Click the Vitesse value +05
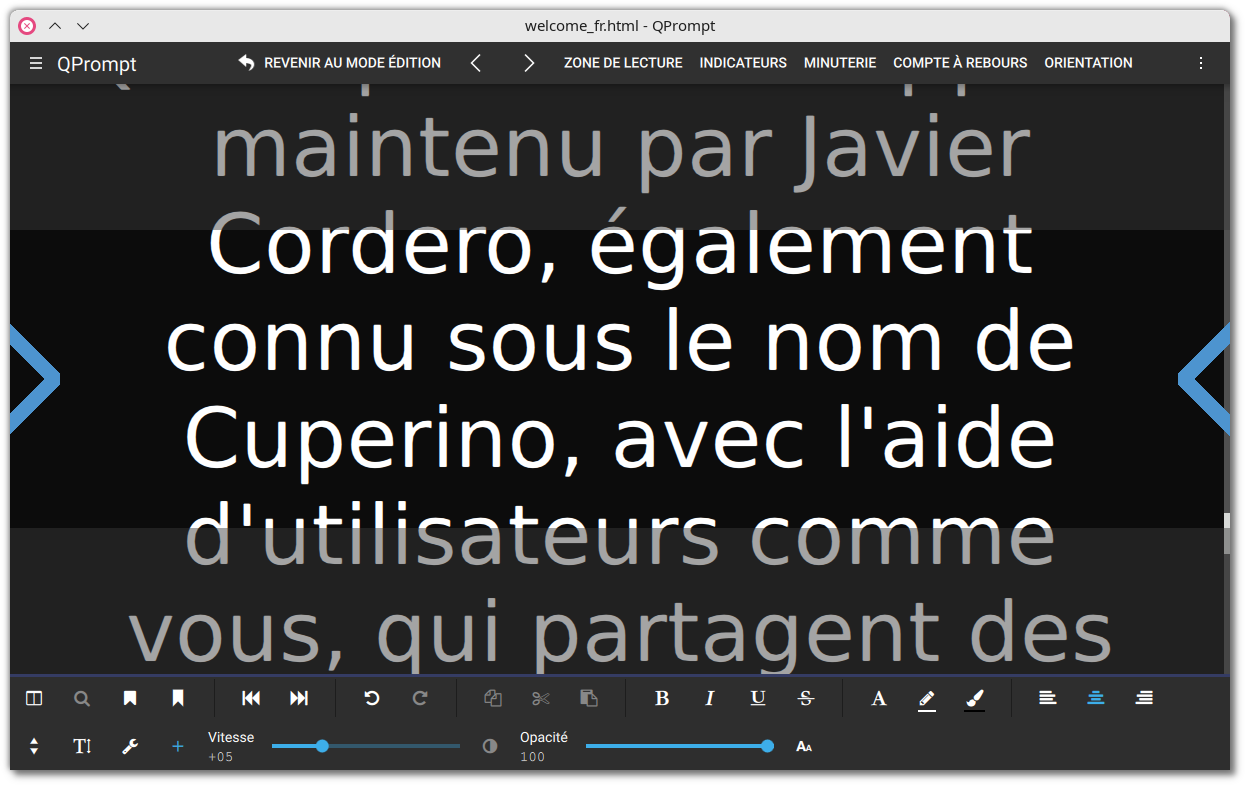Viewport: 1246px width, 786px height. 221,757
